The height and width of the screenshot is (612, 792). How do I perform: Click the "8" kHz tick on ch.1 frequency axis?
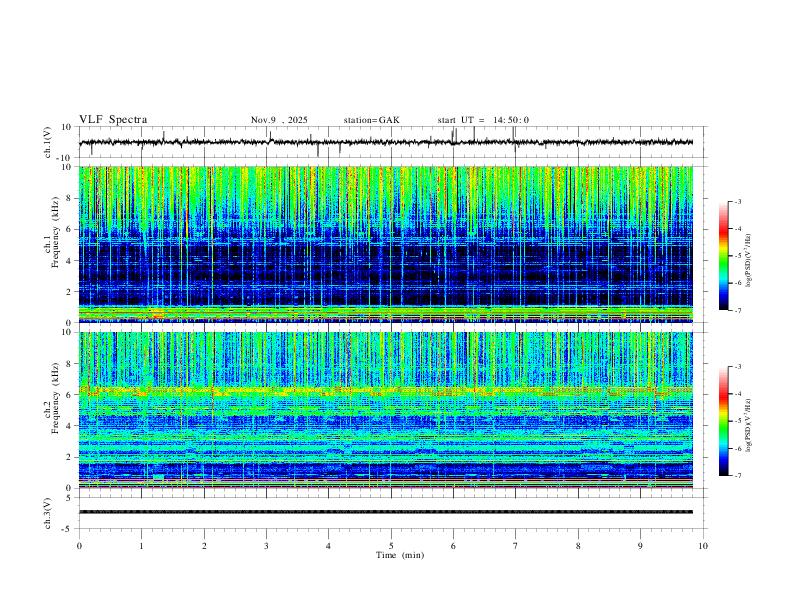(70, 198)
